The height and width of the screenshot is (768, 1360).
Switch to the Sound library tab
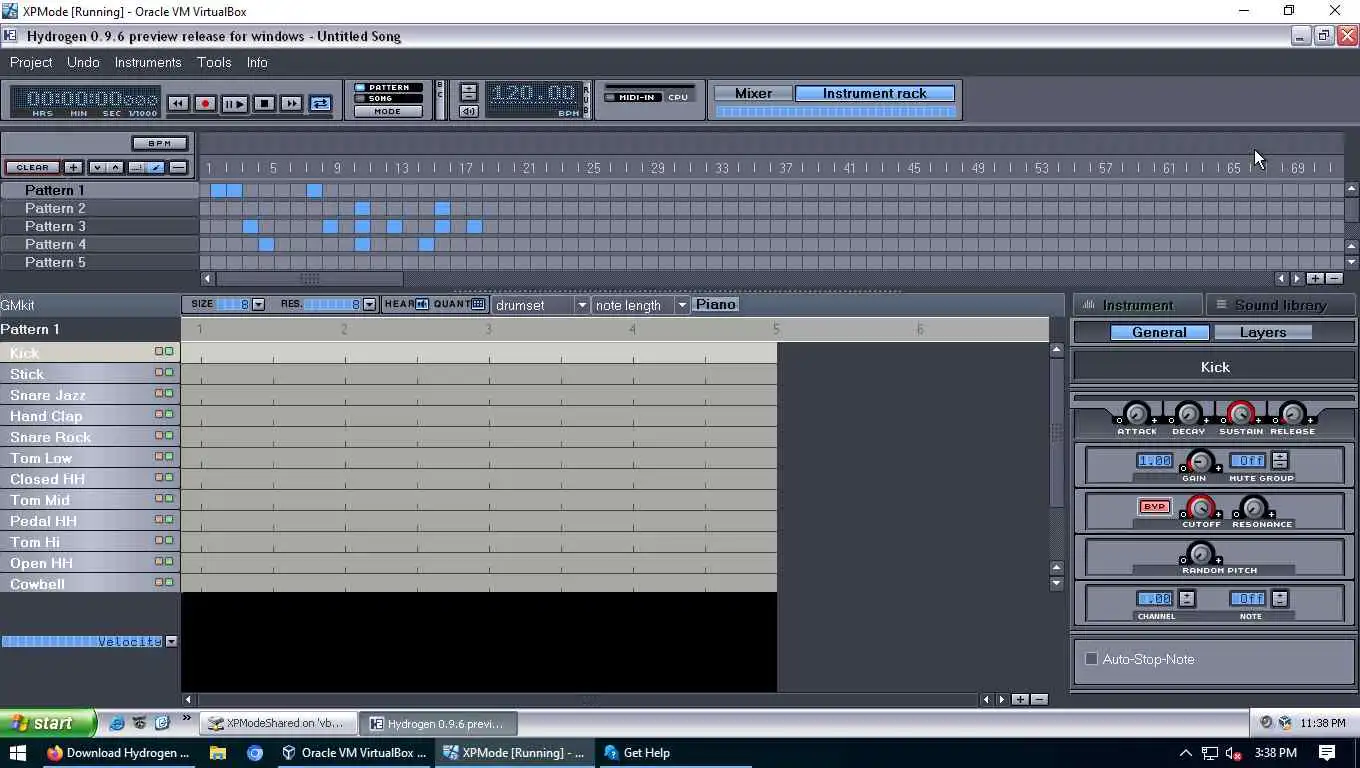[x=1280, y=305]
